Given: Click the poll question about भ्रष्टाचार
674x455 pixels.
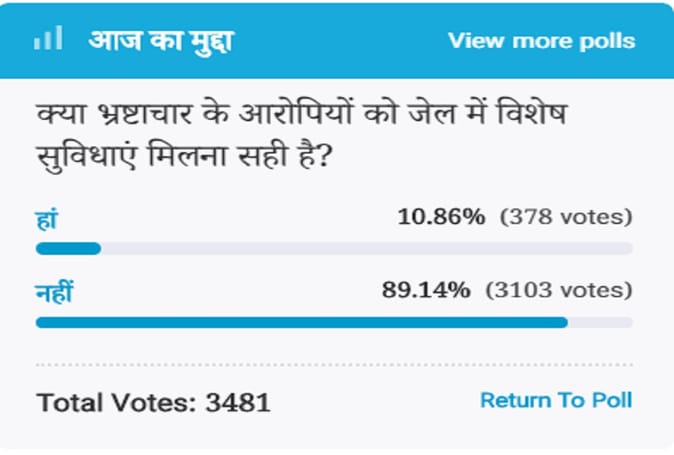Looking at the screenshot, I should 302,134.
